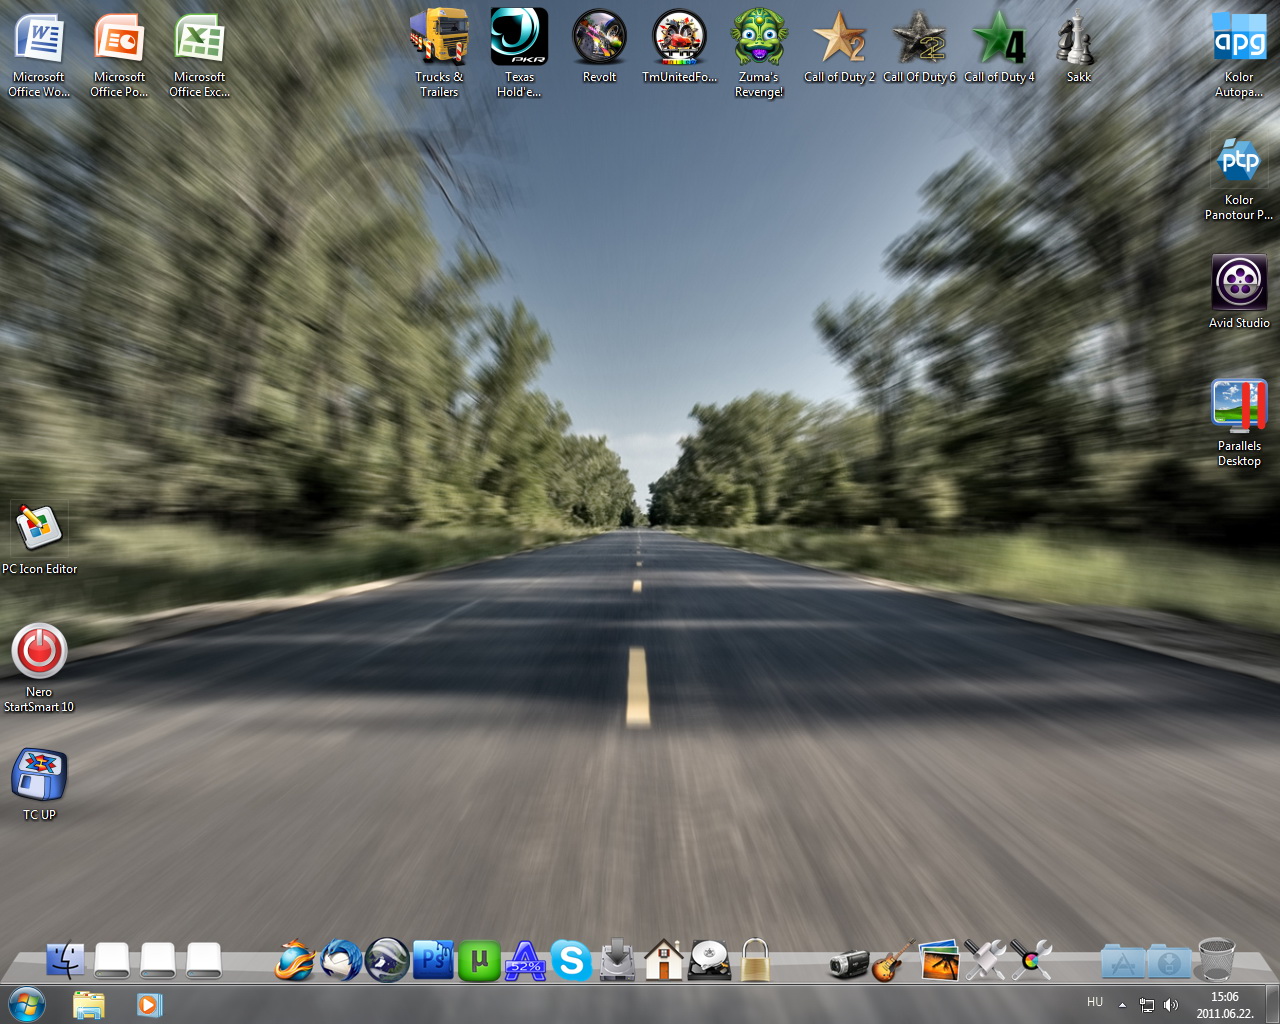The width and height of the screenshot is (1280, 1024).
Task: Launch the media player taskbar icon
Action: pos(149,1004)
